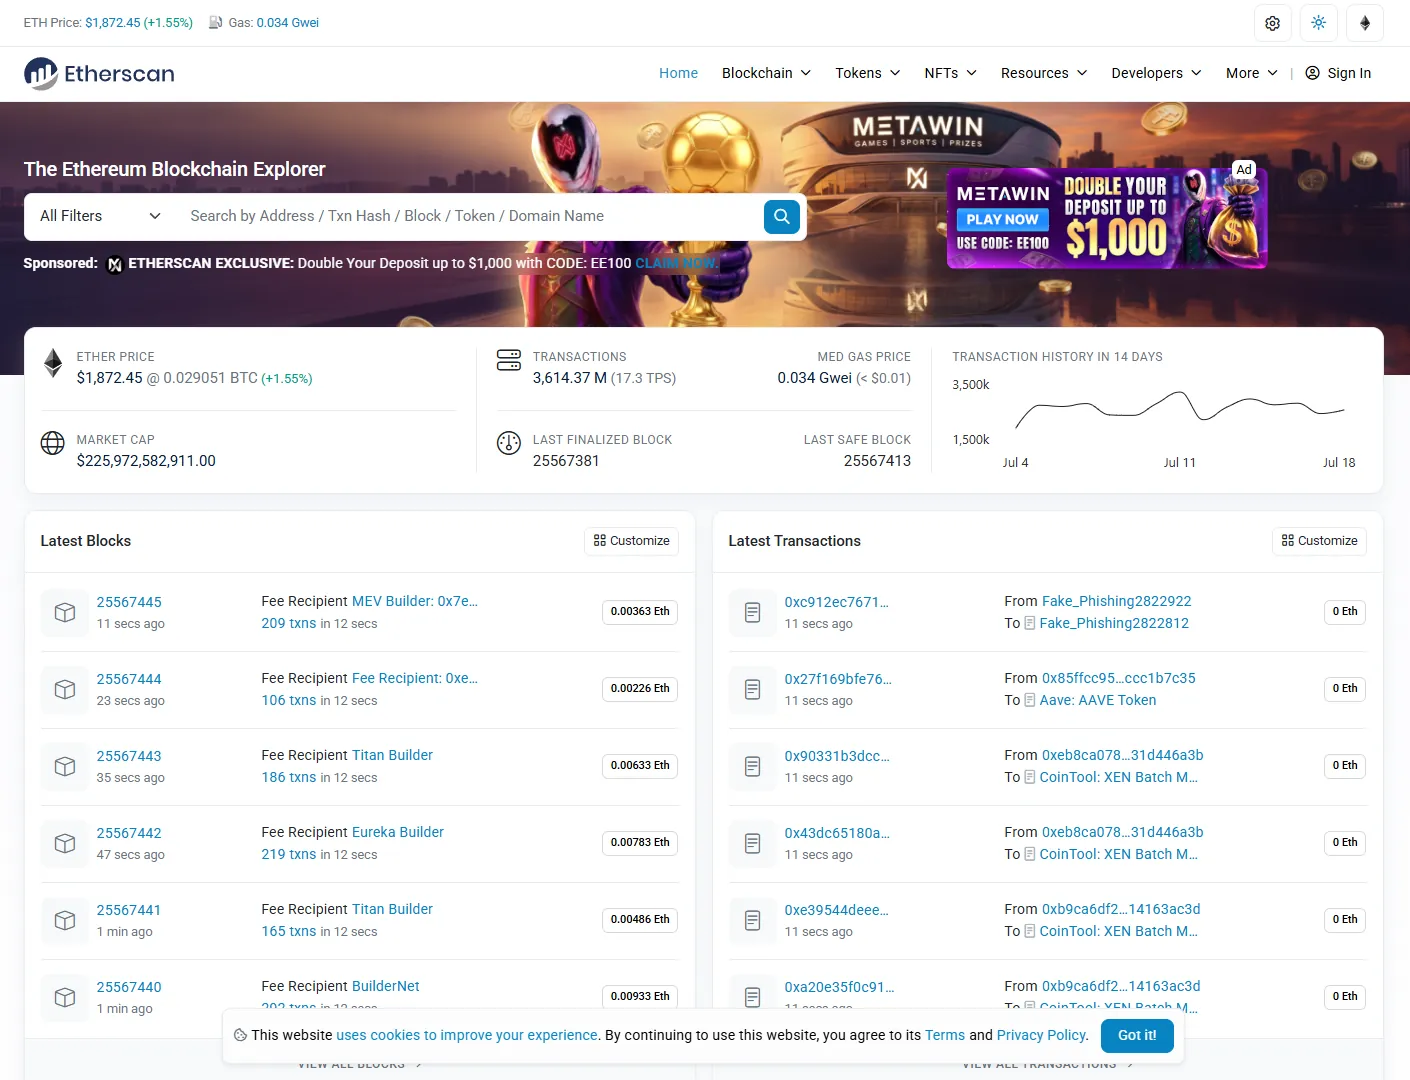Open the Terms link in cookie banner
The image size is (1410, 1080).
pos(945,1035)
